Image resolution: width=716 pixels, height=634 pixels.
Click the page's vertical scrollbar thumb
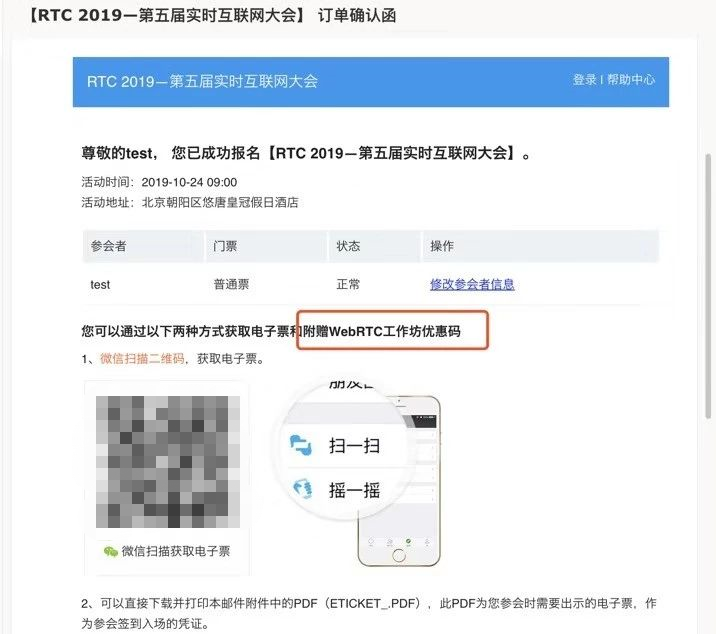pyautogui.click(x=708, y=286)
